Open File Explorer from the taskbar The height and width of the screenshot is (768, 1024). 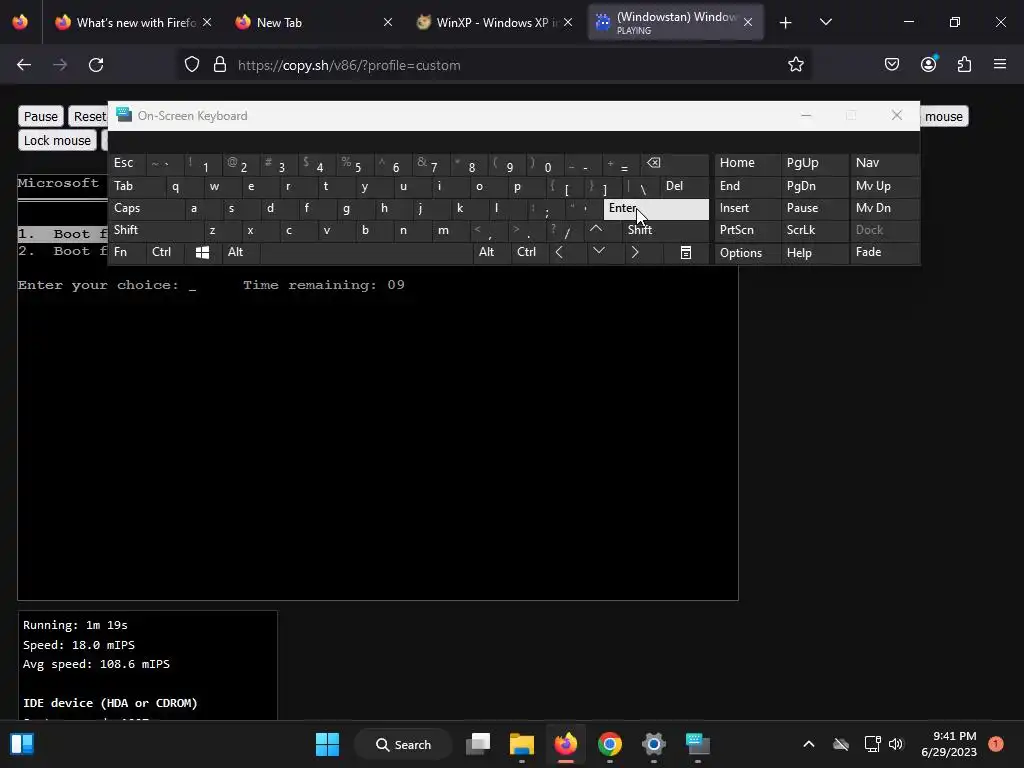[x=522, y=744]
